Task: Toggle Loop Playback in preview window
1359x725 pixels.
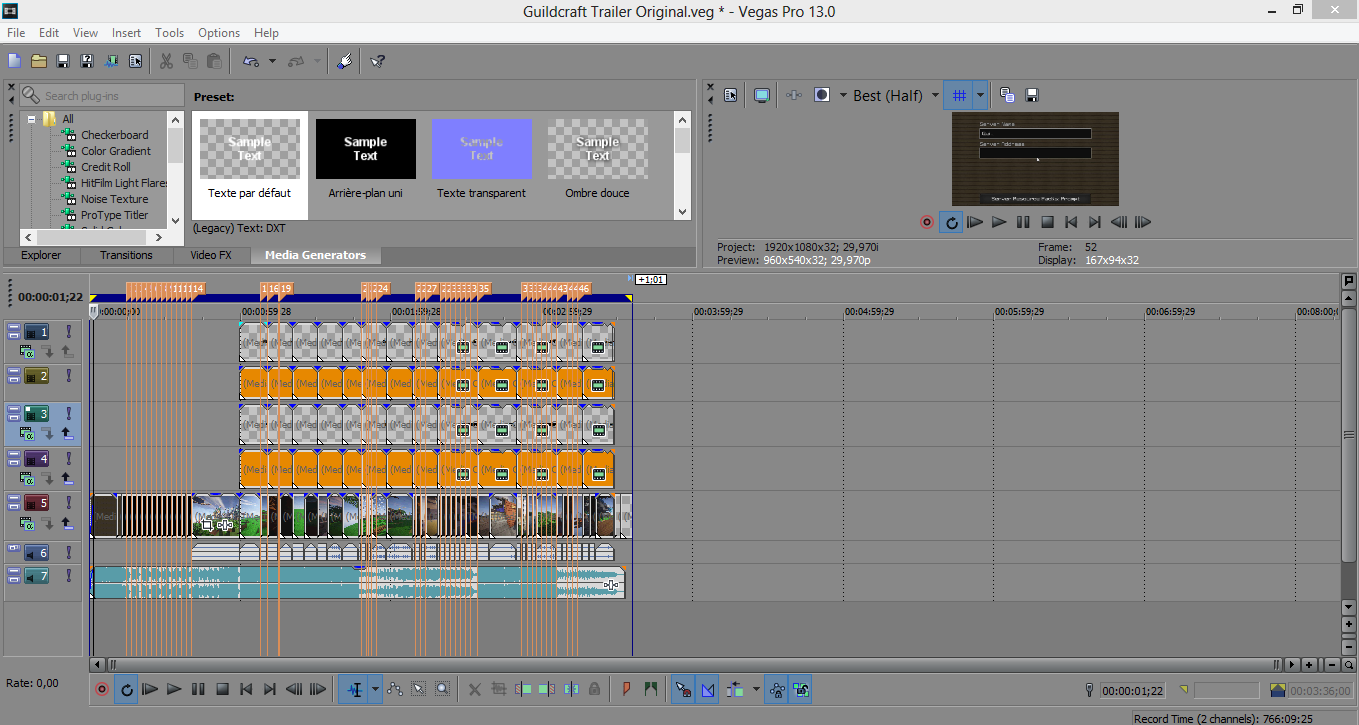Action: 952,222
